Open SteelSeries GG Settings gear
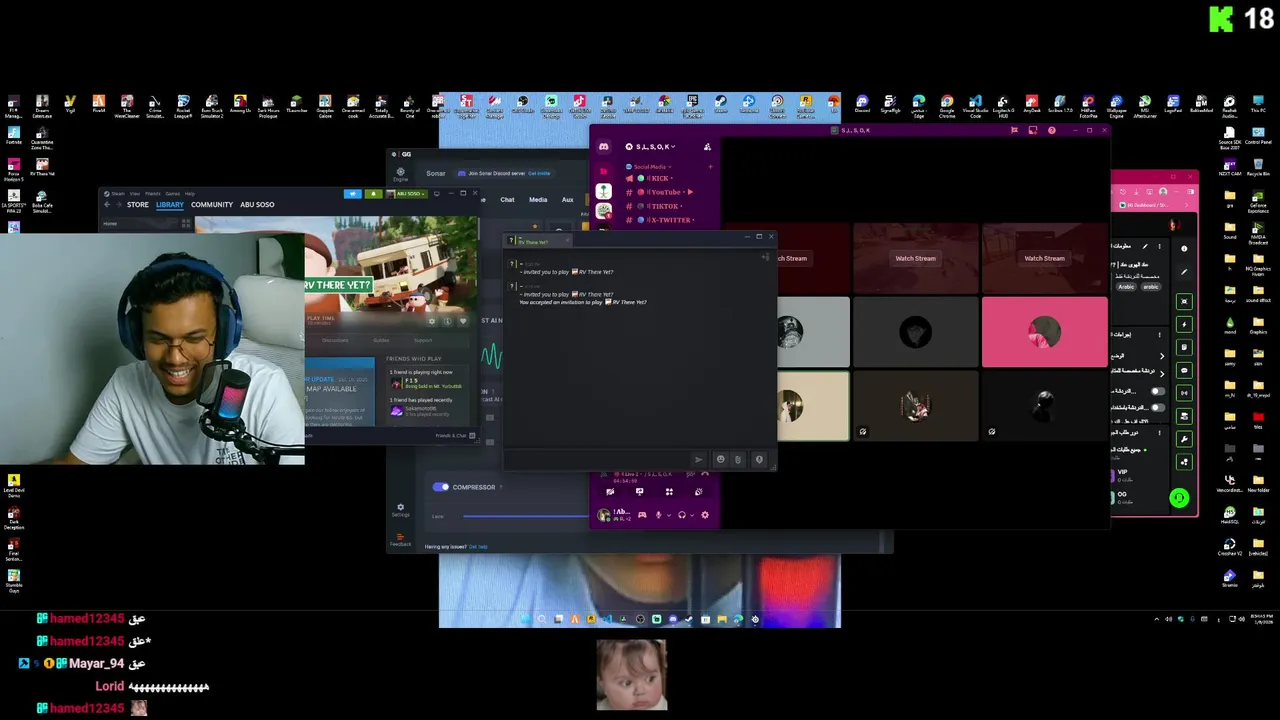Viewport: 1280px width, 720px height. coord(400,509)
